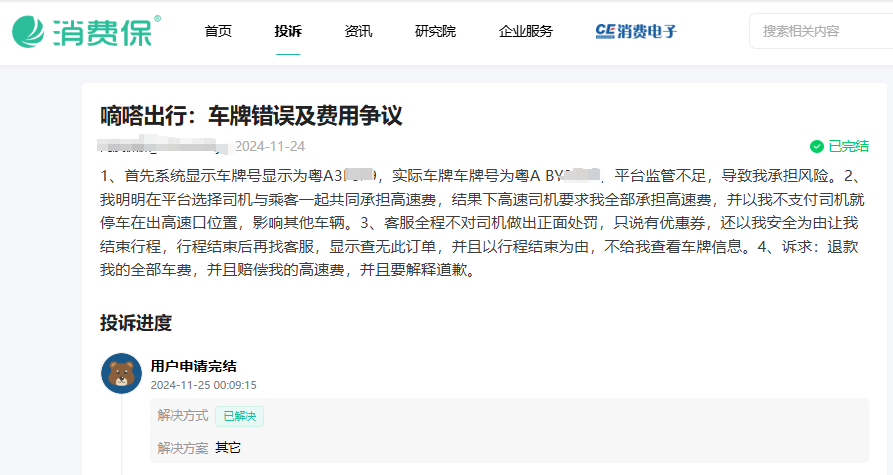Click the 已解决 tag

click(239, 416)
